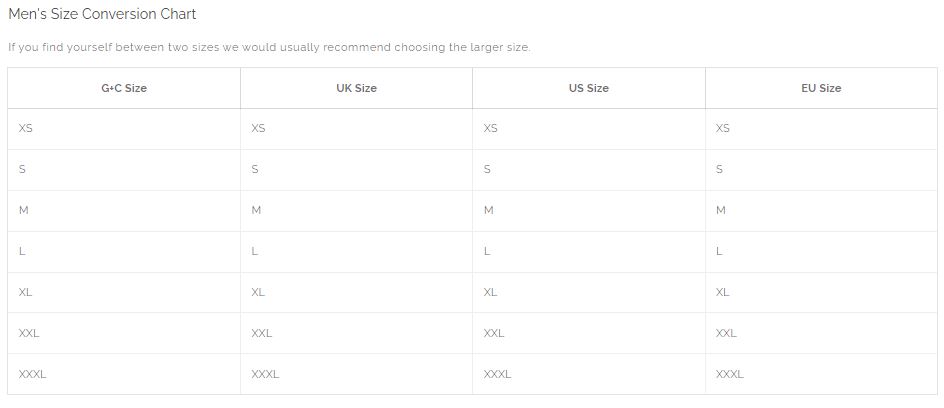This screenshot has width=944, height=408.
Task: Click XXXL in the US Size column
Action: click(x=497, y=374)
